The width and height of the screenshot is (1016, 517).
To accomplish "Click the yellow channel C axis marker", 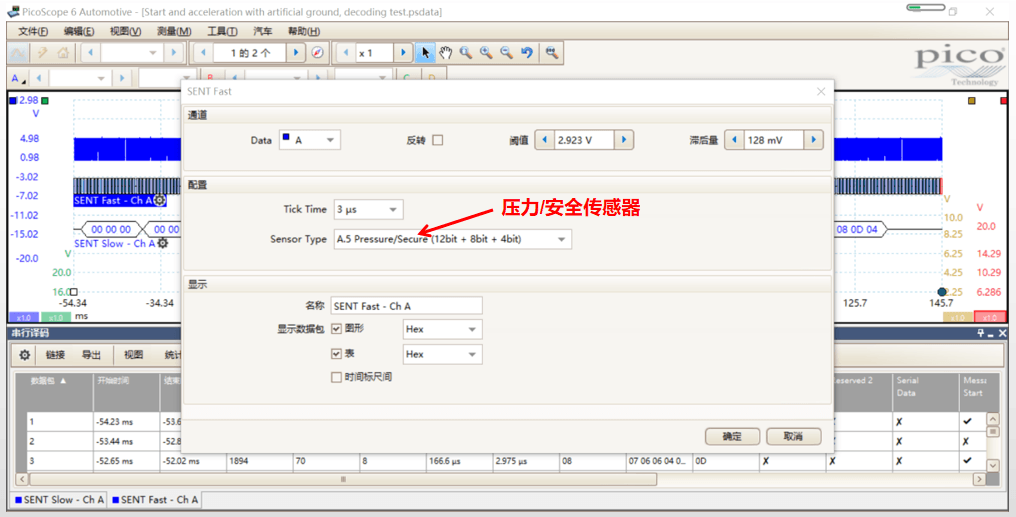I will point(971,101).
